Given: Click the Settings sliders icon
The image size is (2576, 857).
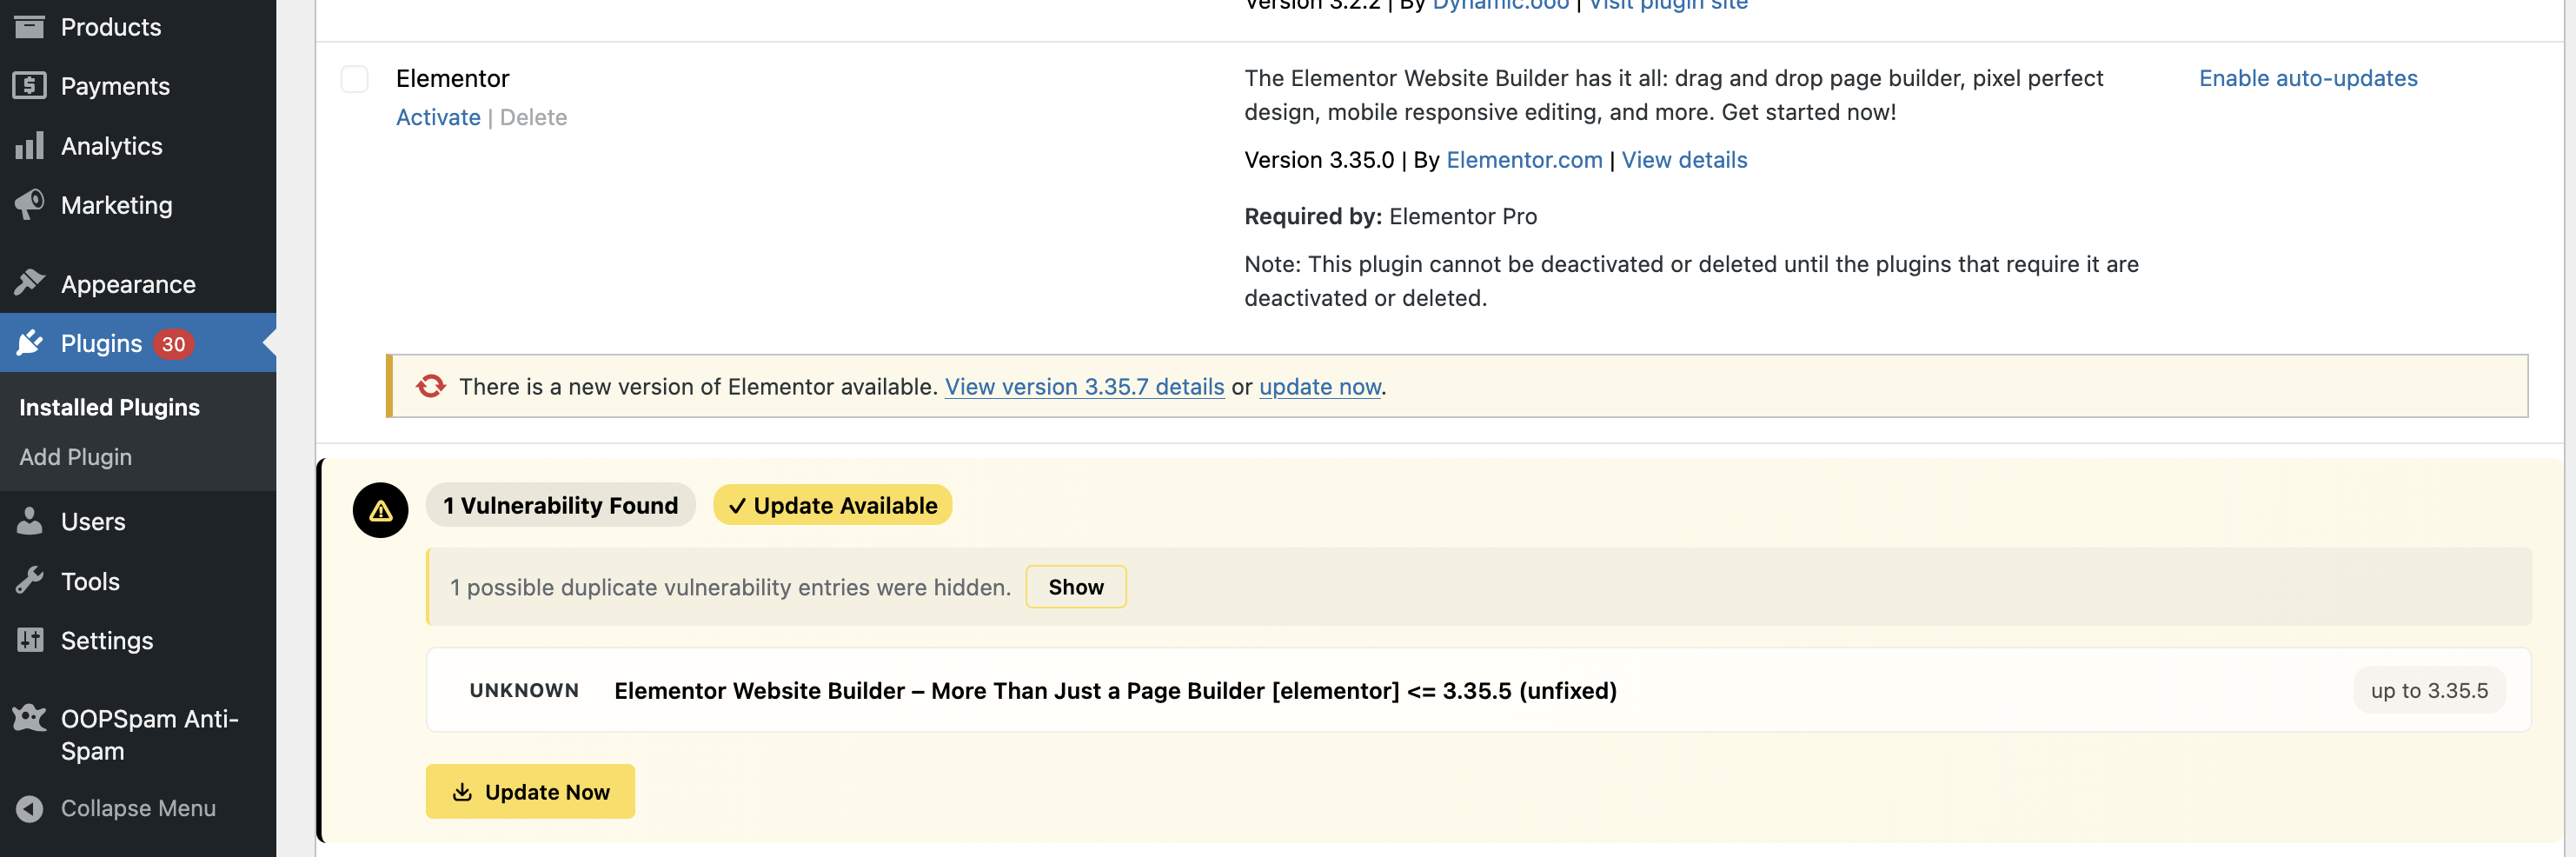Looking at the screenshot, I should click(x=29, y=640).
